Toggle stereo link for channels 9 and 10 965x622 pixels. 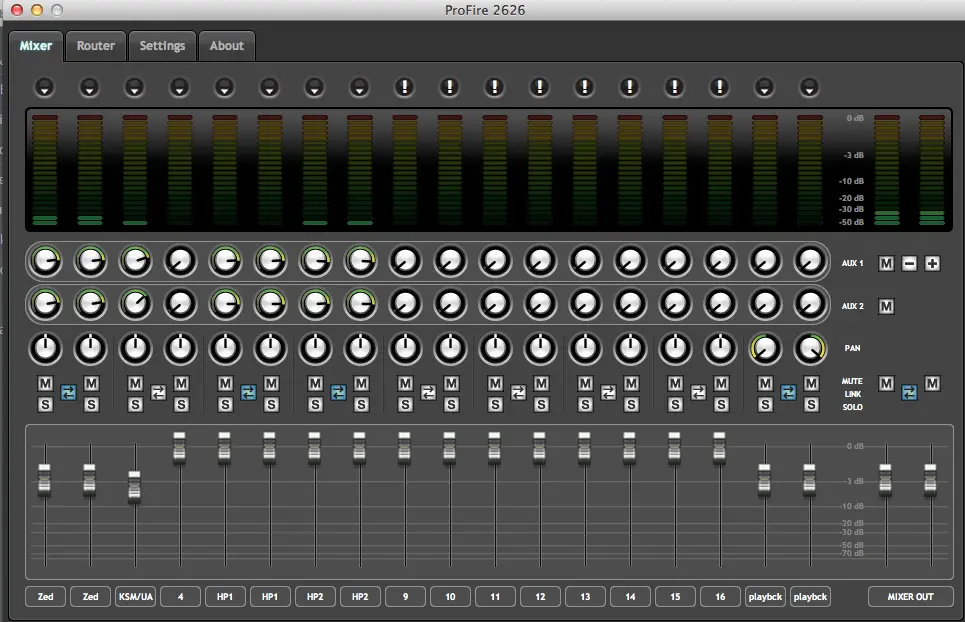[x=428, y=392]
